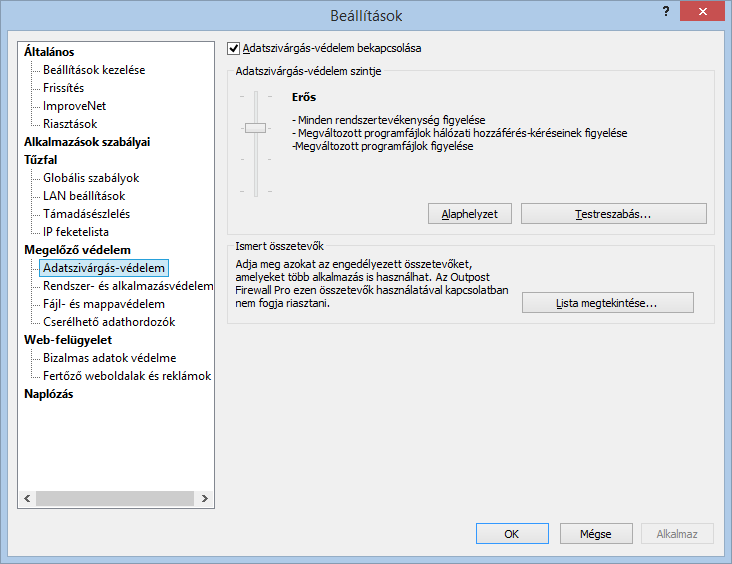Open Testreszabás… customization dialog
The width and height of the screenshot is (732, 564).
tap(613, 214)
